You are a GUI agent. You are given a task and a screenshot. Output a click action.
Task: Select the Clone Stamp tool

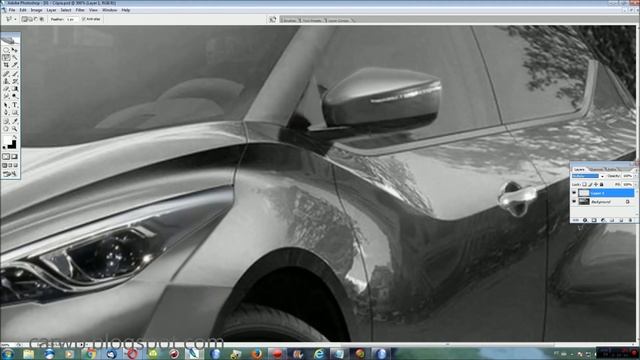6,81
